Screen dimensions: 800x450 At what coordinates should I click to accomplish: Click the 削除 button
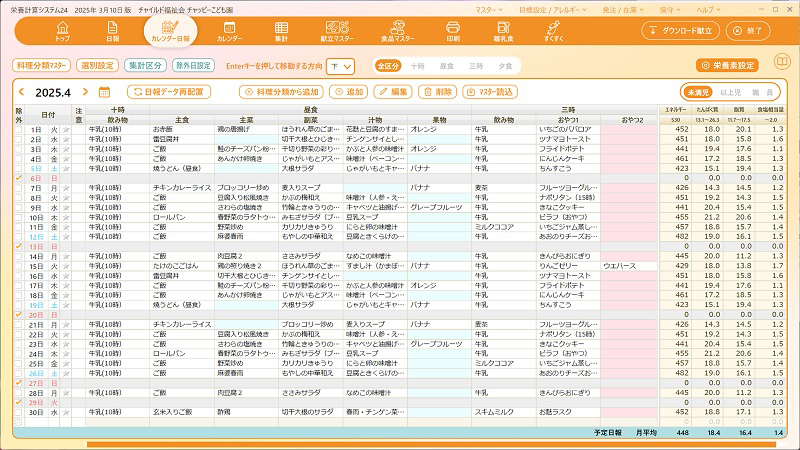438,92
